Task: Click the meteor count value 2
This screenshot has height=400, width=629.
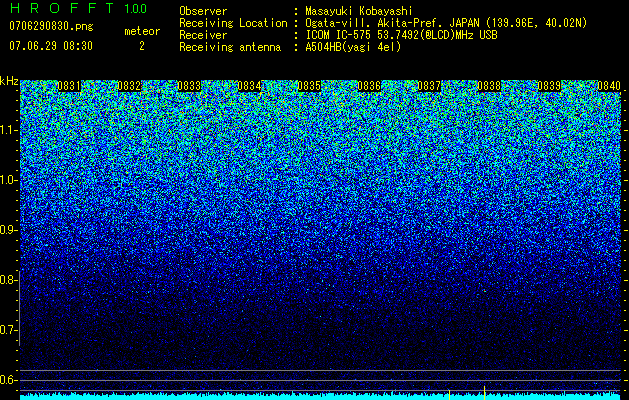Action: [x=142, y=46]
